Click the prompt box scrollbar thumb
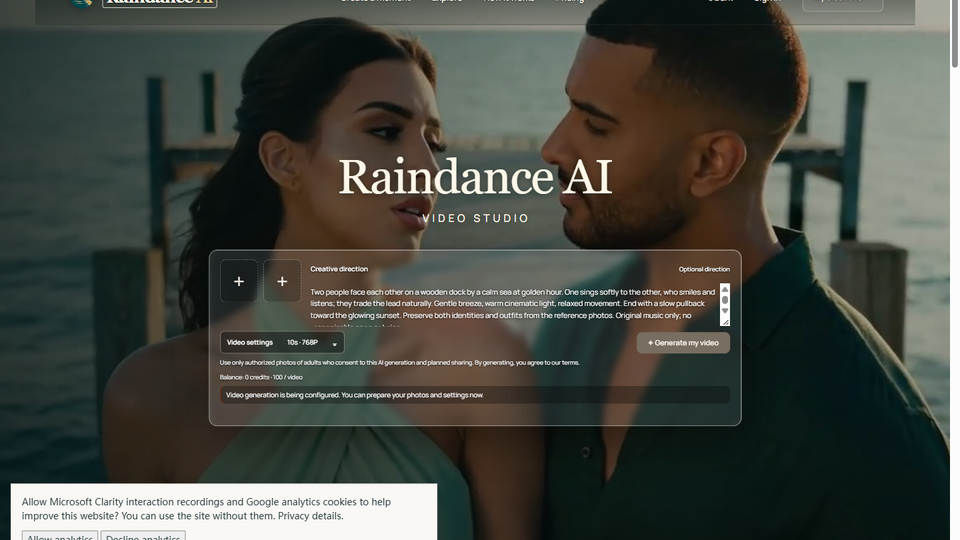 725,300
